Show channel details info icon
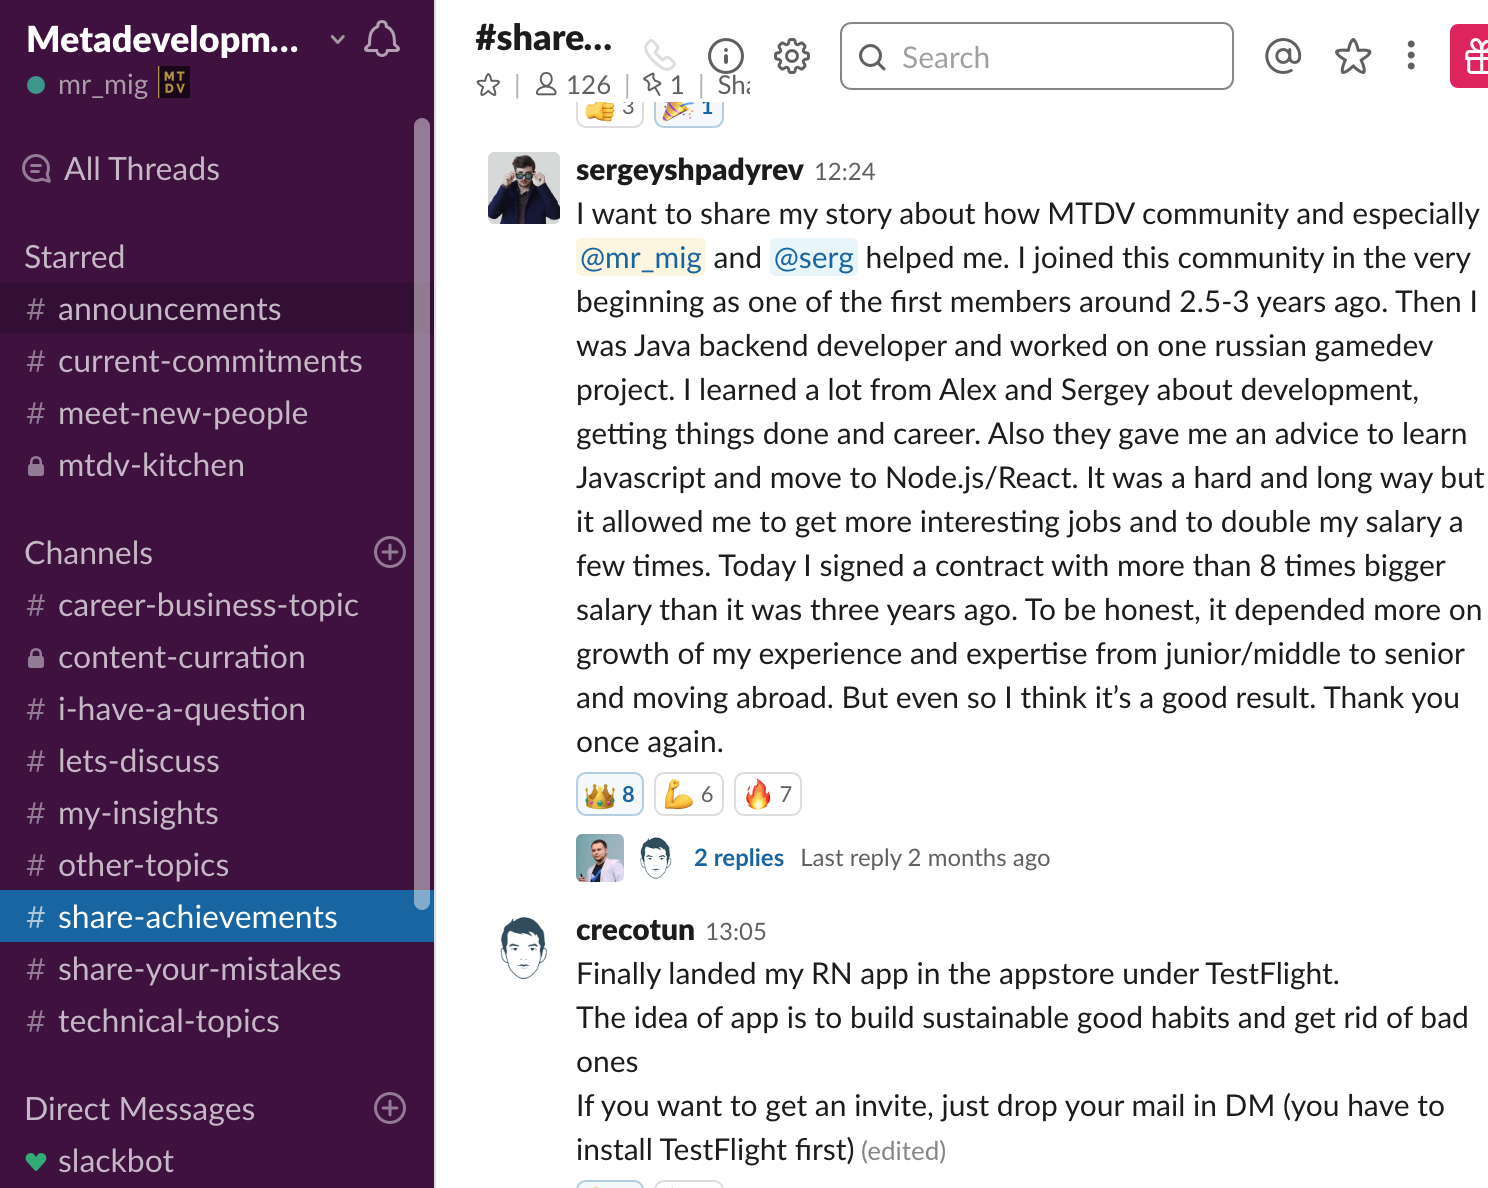 tap(726, 56)
